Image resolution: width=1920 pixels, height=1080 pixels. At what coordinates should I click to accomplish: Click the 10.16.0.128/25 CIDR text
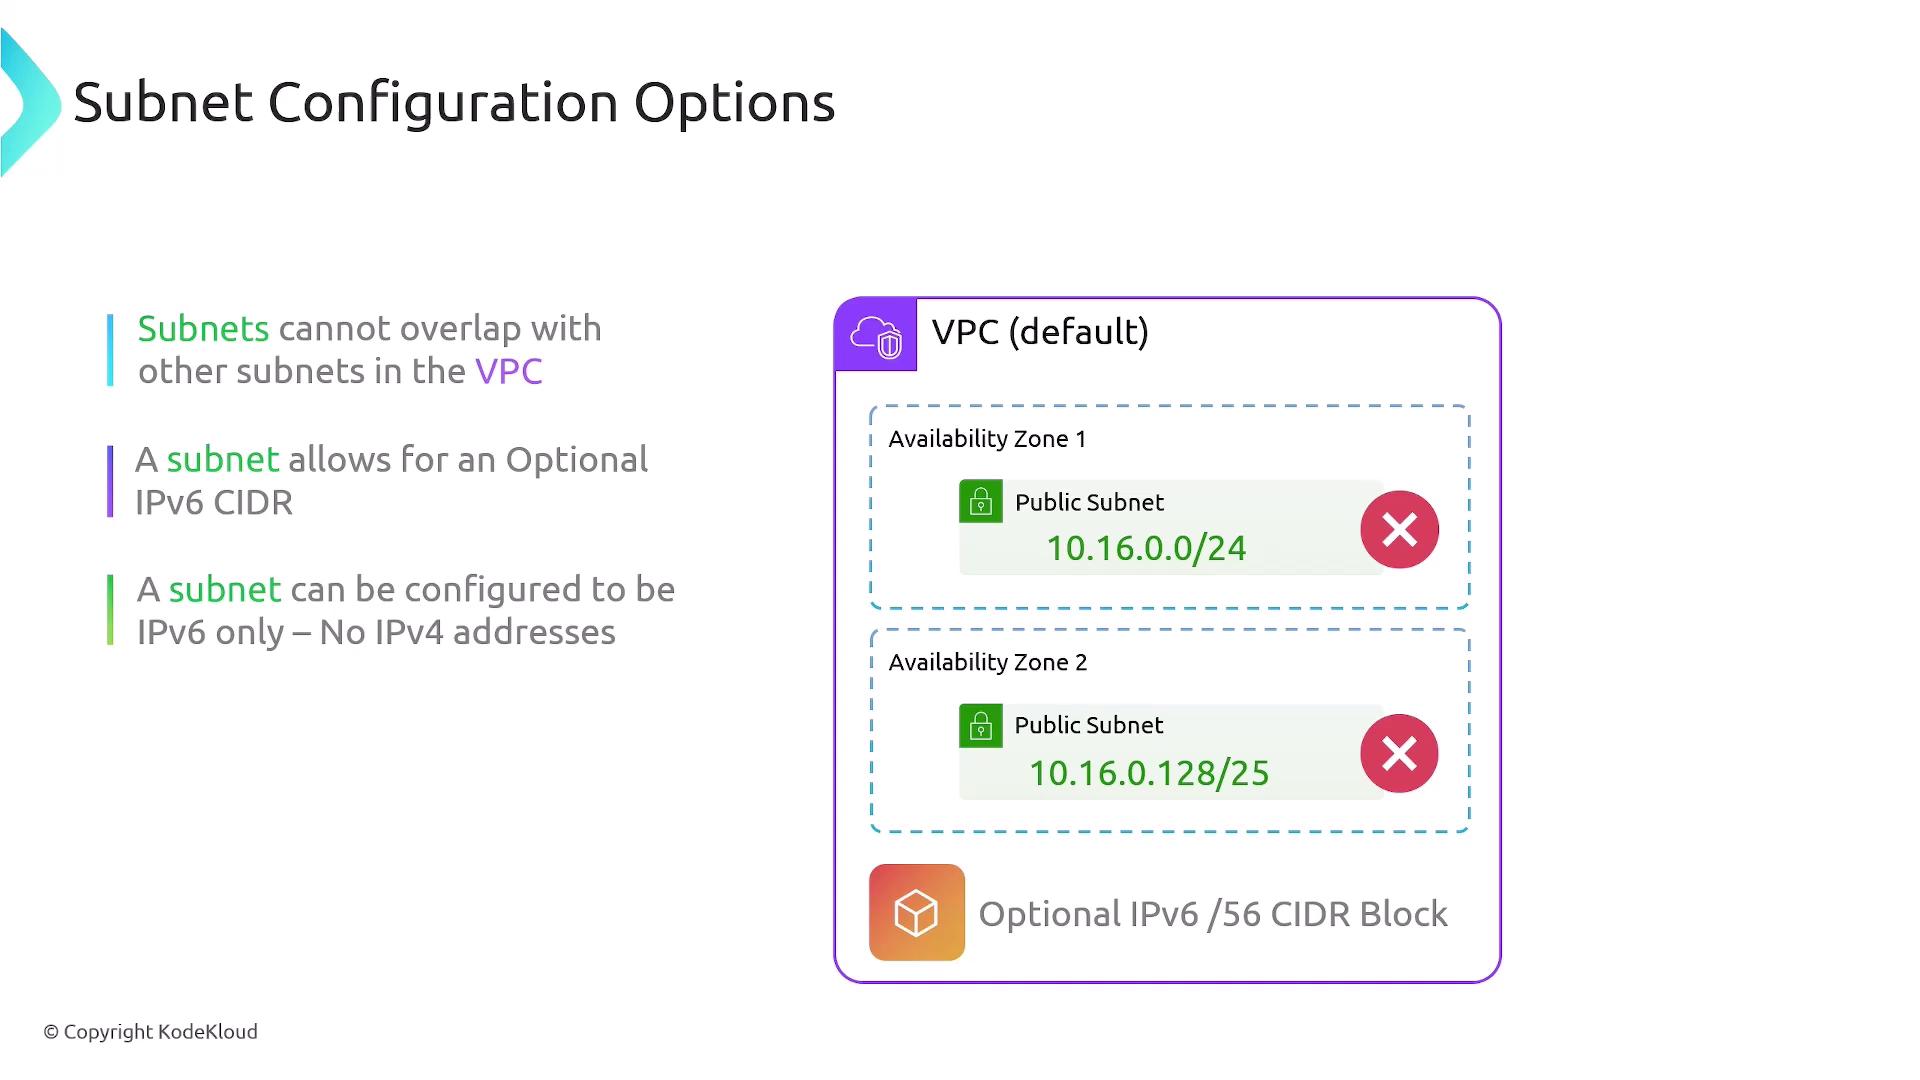pyautogui.click(x=1149, y=773)
